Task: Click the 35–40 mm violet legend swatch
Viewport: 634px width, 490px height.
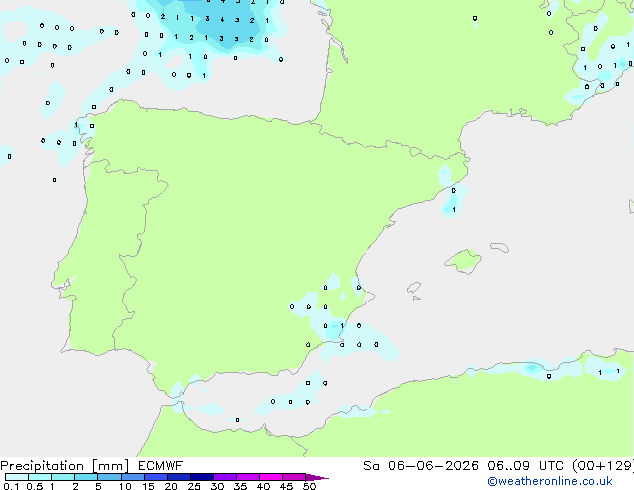Action: click(248, 477)
